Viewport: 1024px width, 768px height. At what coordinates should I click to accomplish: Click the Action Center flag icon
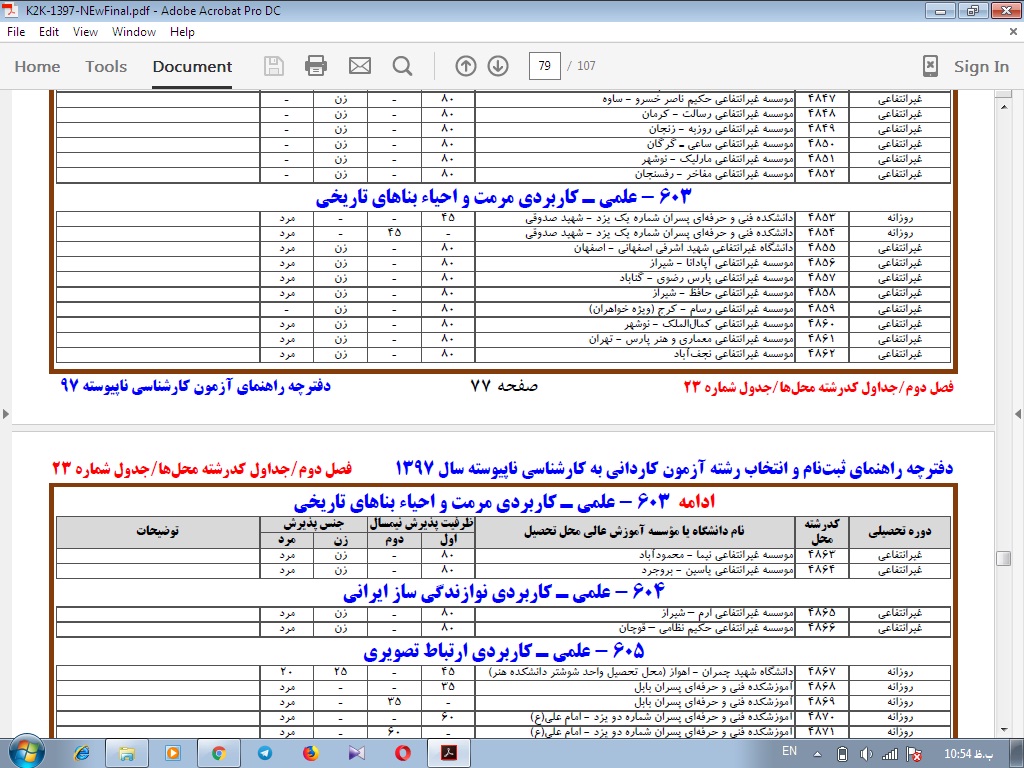tap(915, 754)
